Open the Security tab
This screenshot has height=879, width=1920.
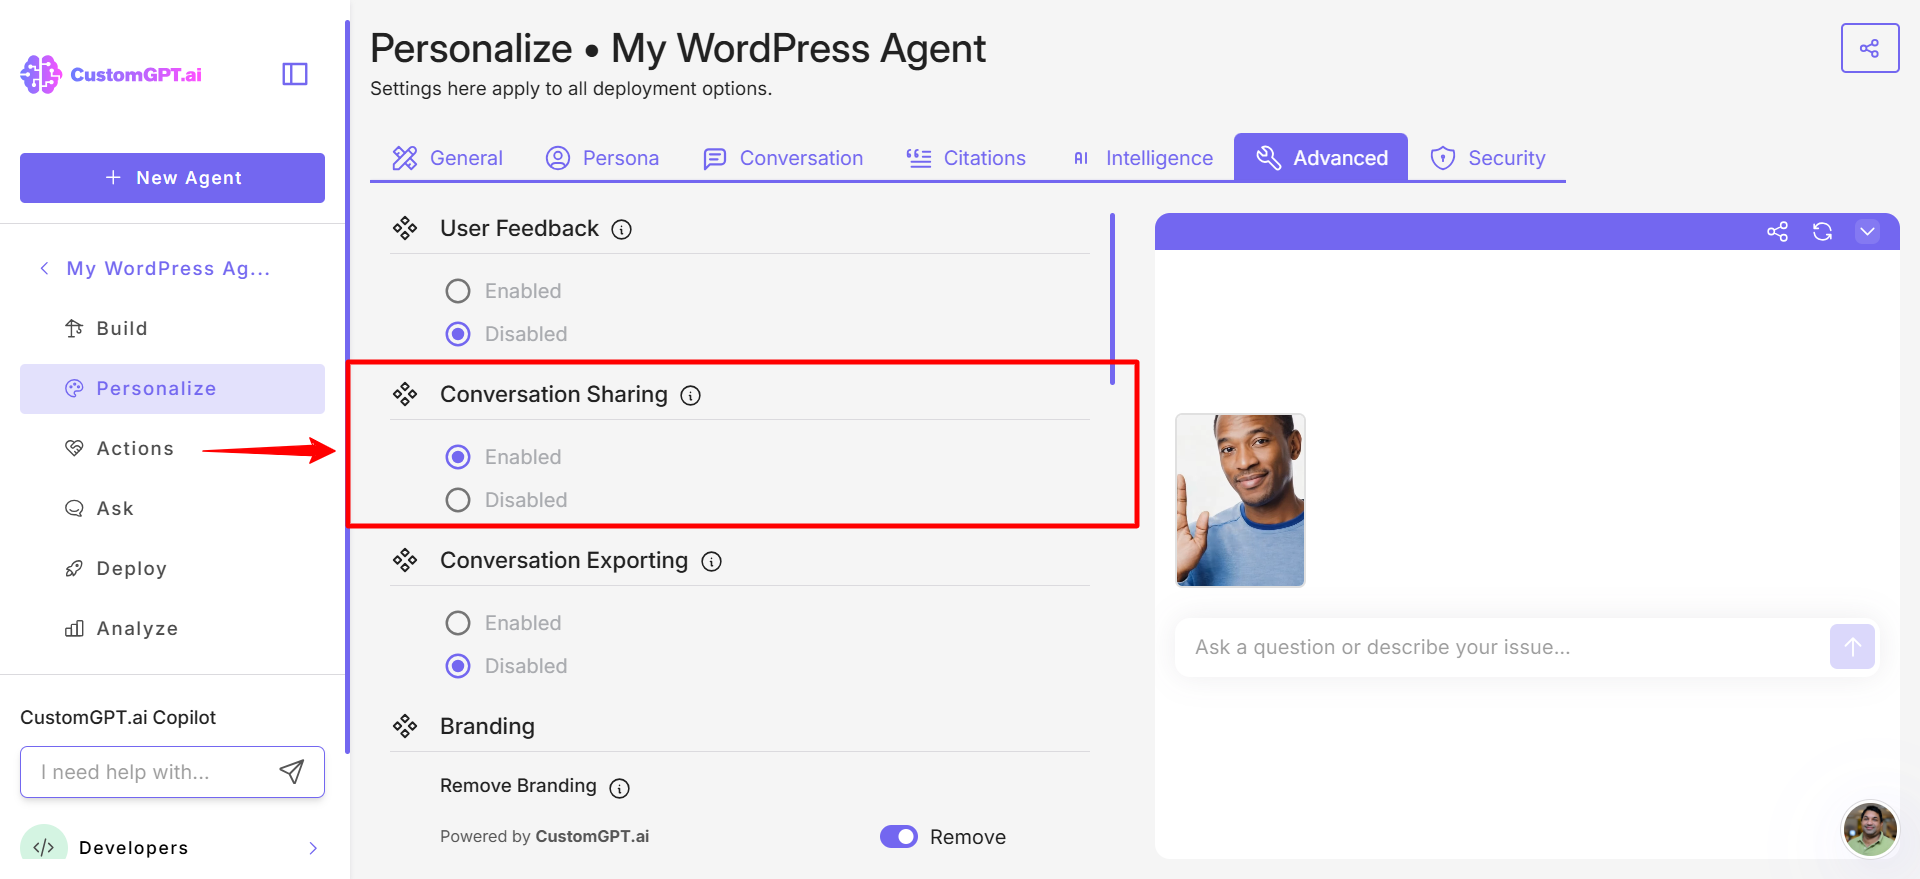click(1488, 158)
